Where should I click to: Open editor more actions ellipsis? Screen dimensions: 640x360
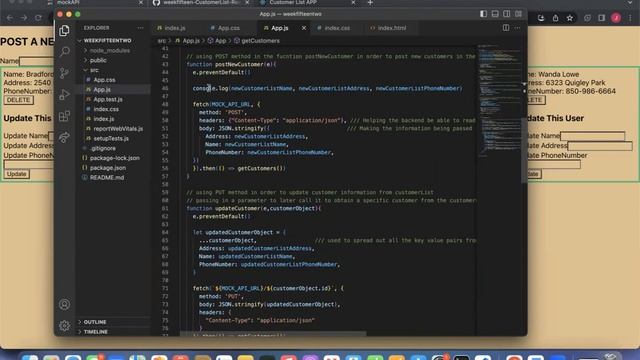517,28
